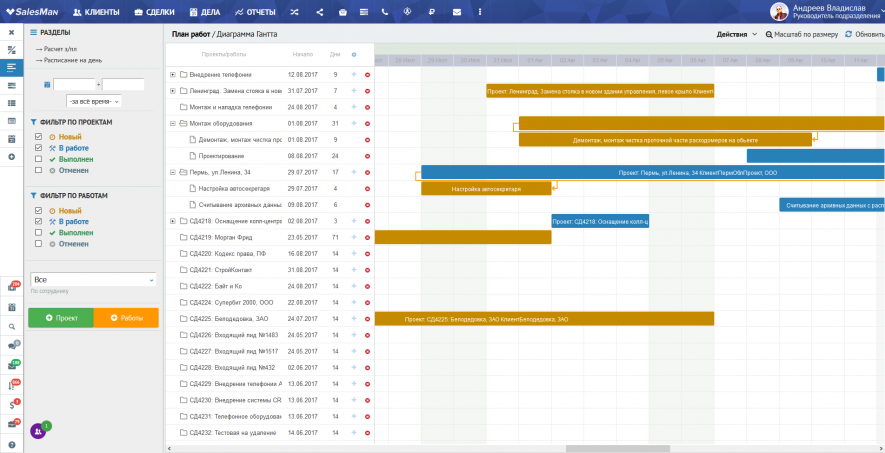885x453 pixels.
Task: Add a task to Внедрение телефонии with plus icon
Action: tap(353, 74)
